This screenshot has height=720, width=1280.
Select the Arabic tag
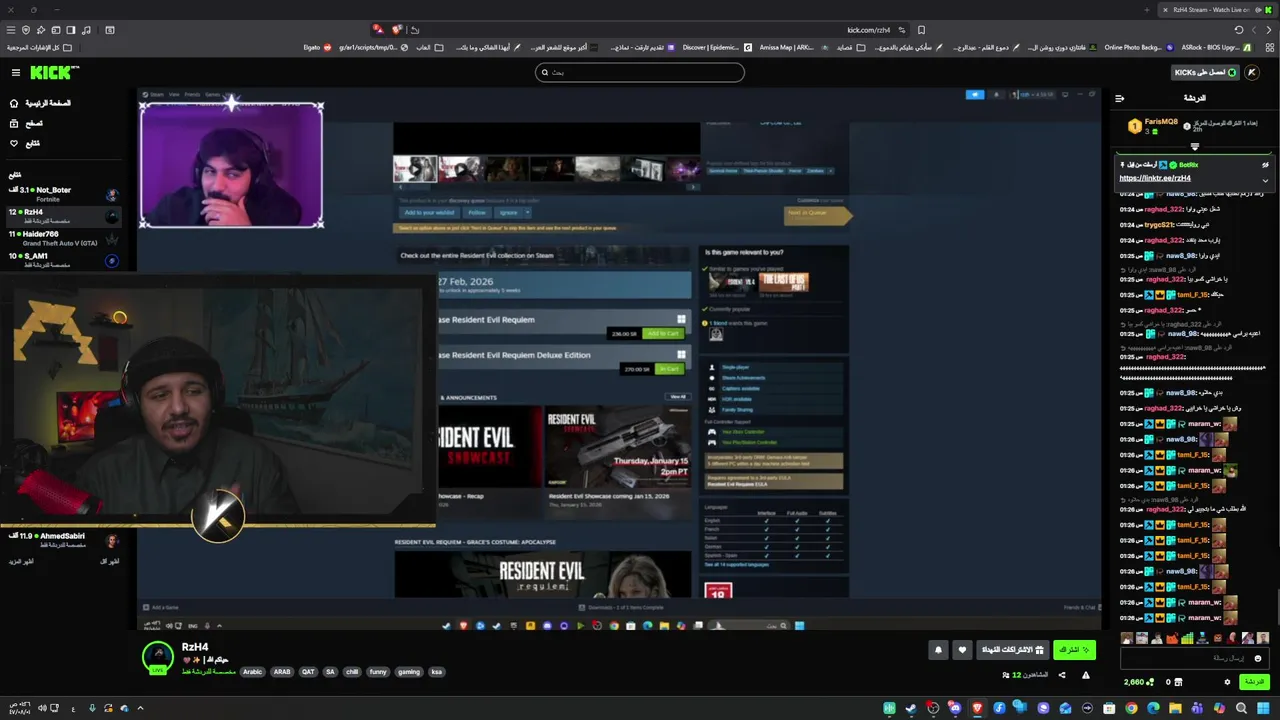(252, 672)
